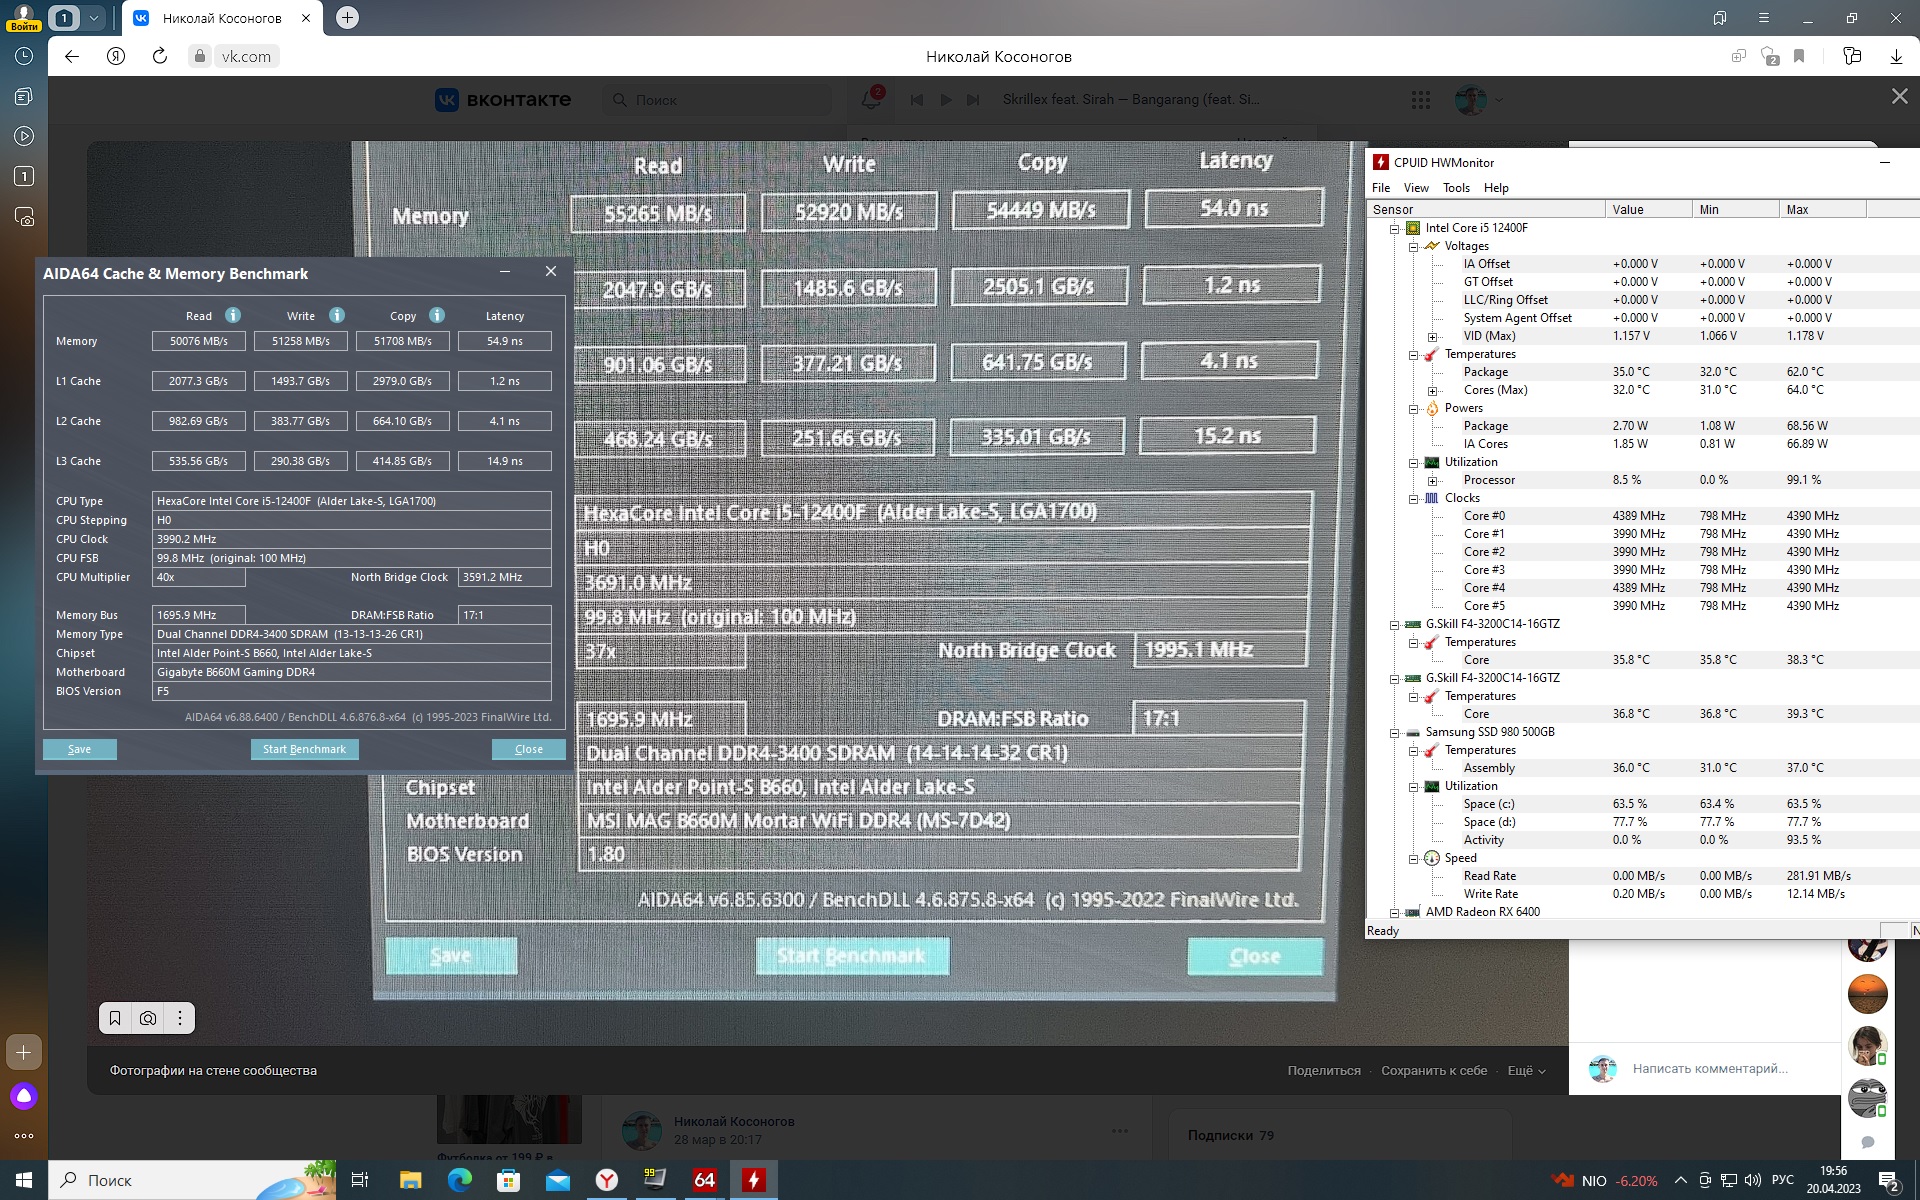This screenshot has height=1200, width=1920.
Task: Go back with the browser back arrow
Action: 72,56
